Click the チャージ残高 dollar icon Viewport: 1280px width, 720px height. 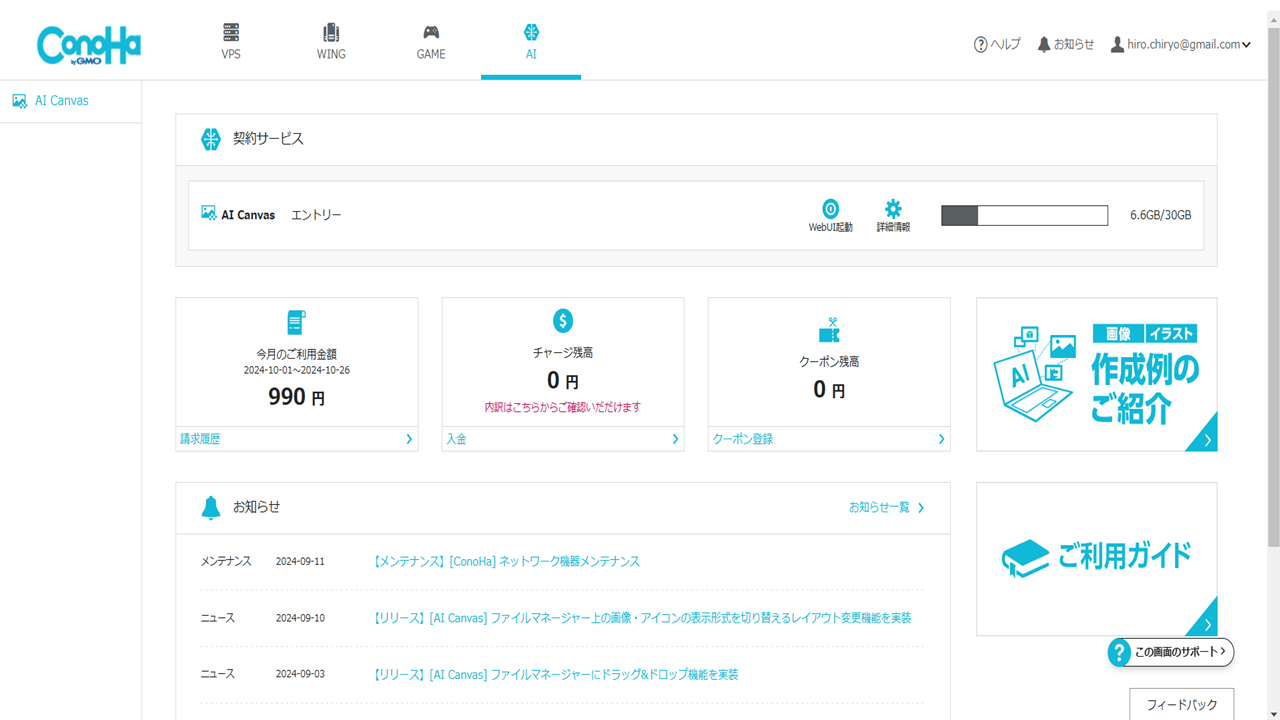tap(563, 321)
